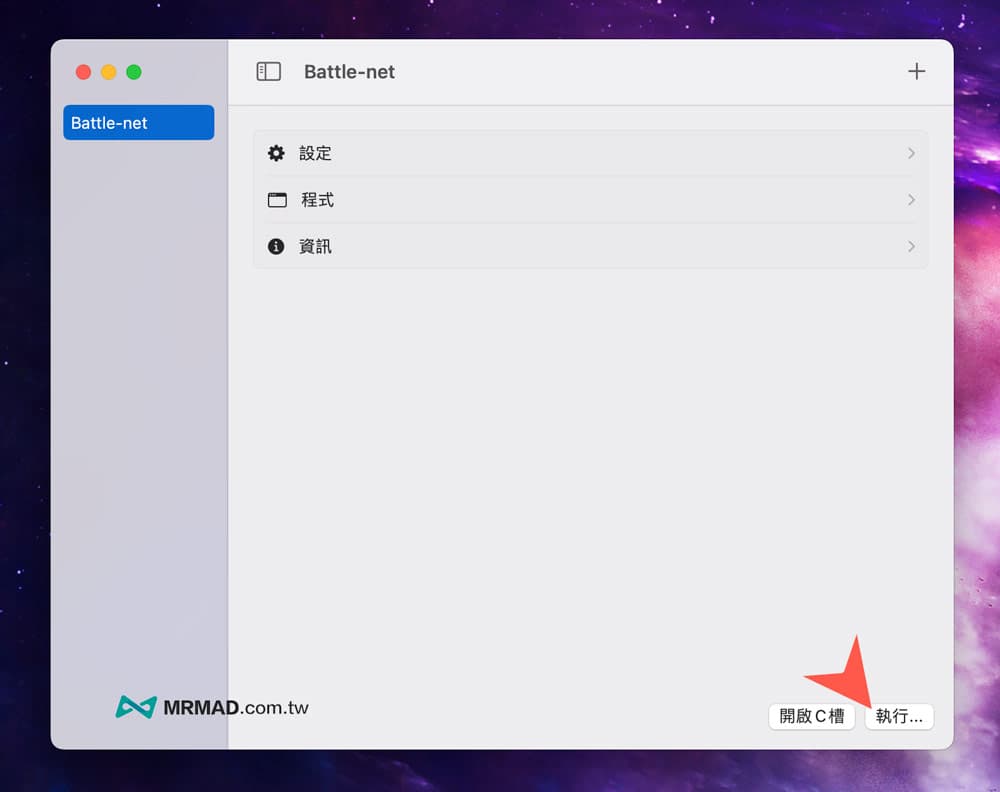Select the Battle-net bottle in the sidebar

click(138, 123)
